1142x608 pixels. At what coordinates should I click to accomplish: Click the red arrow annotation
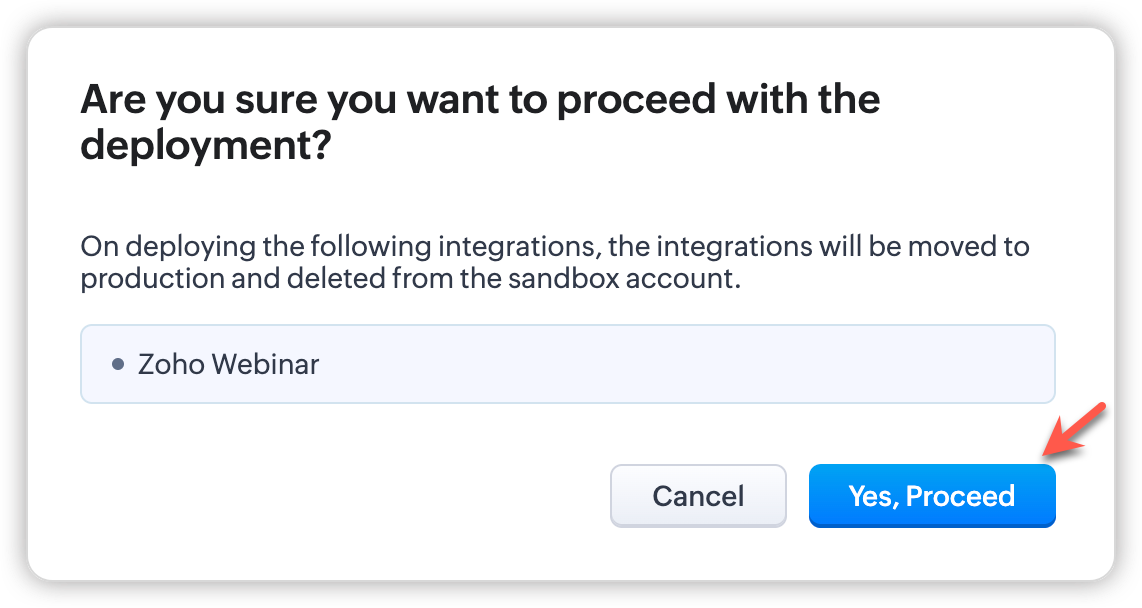pyautogui.click(x=1072, y=430)
